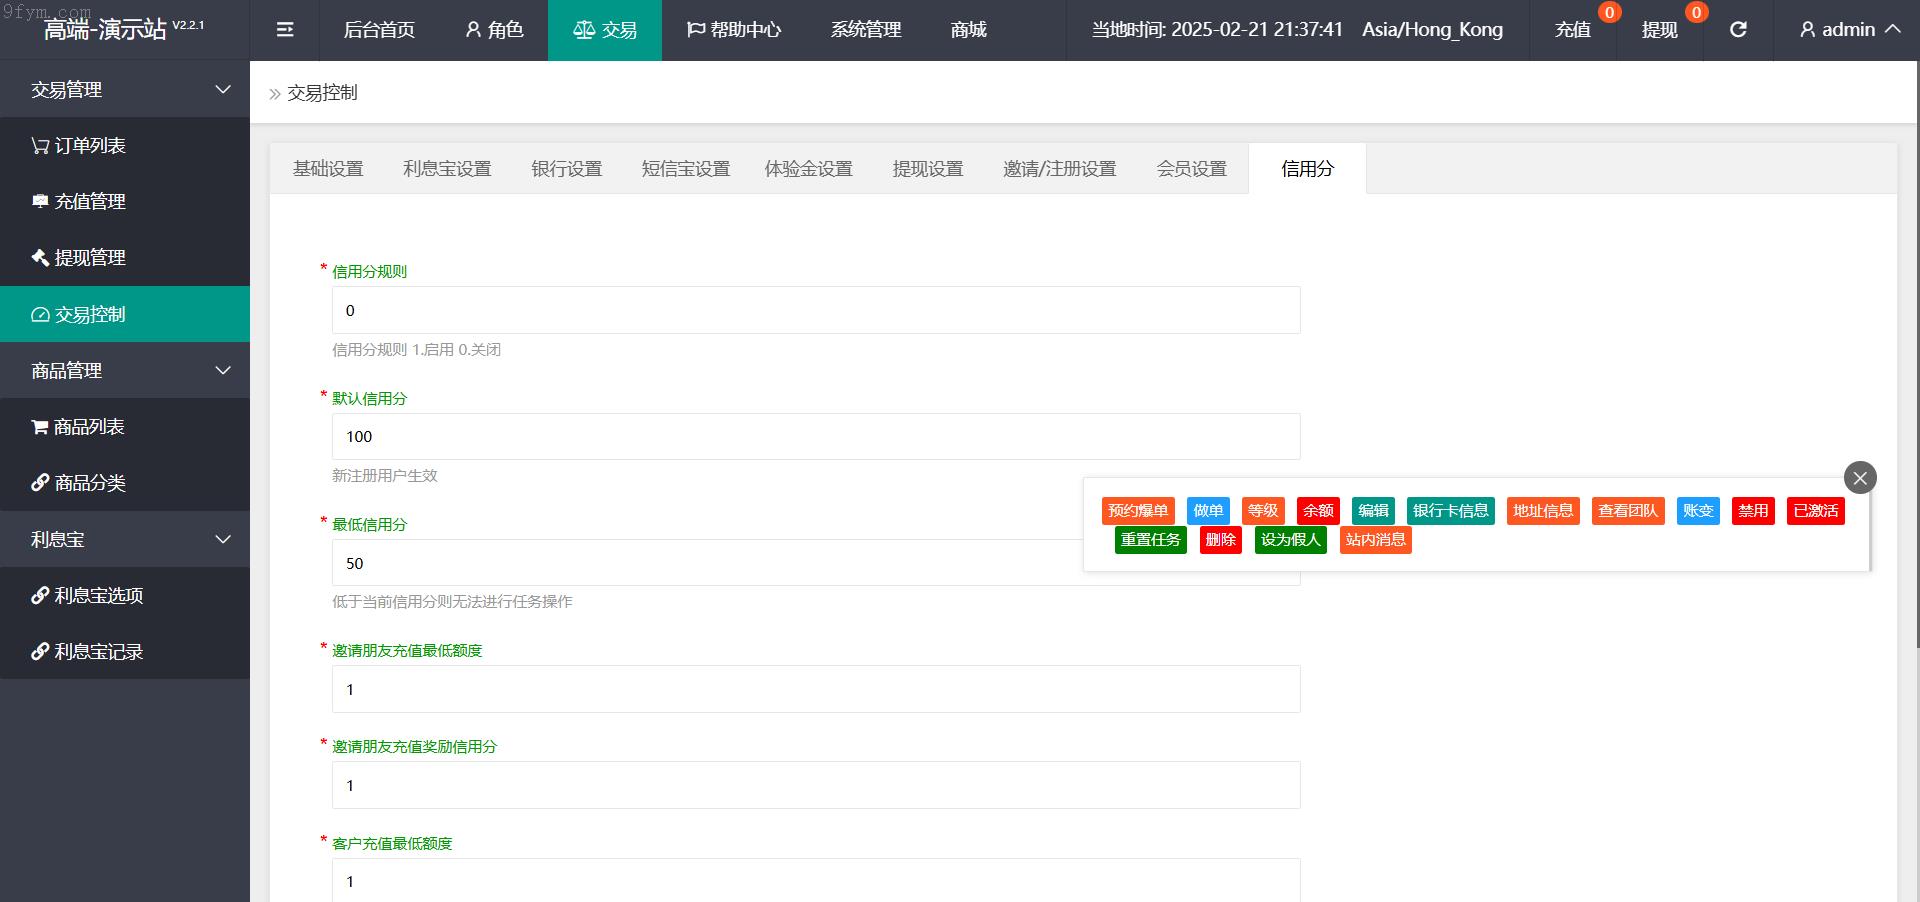Image resolution: width=1920 pixels, height=902 pixels.
Task: Switch to the 基础设置 tab
Action: click(328, 169)
